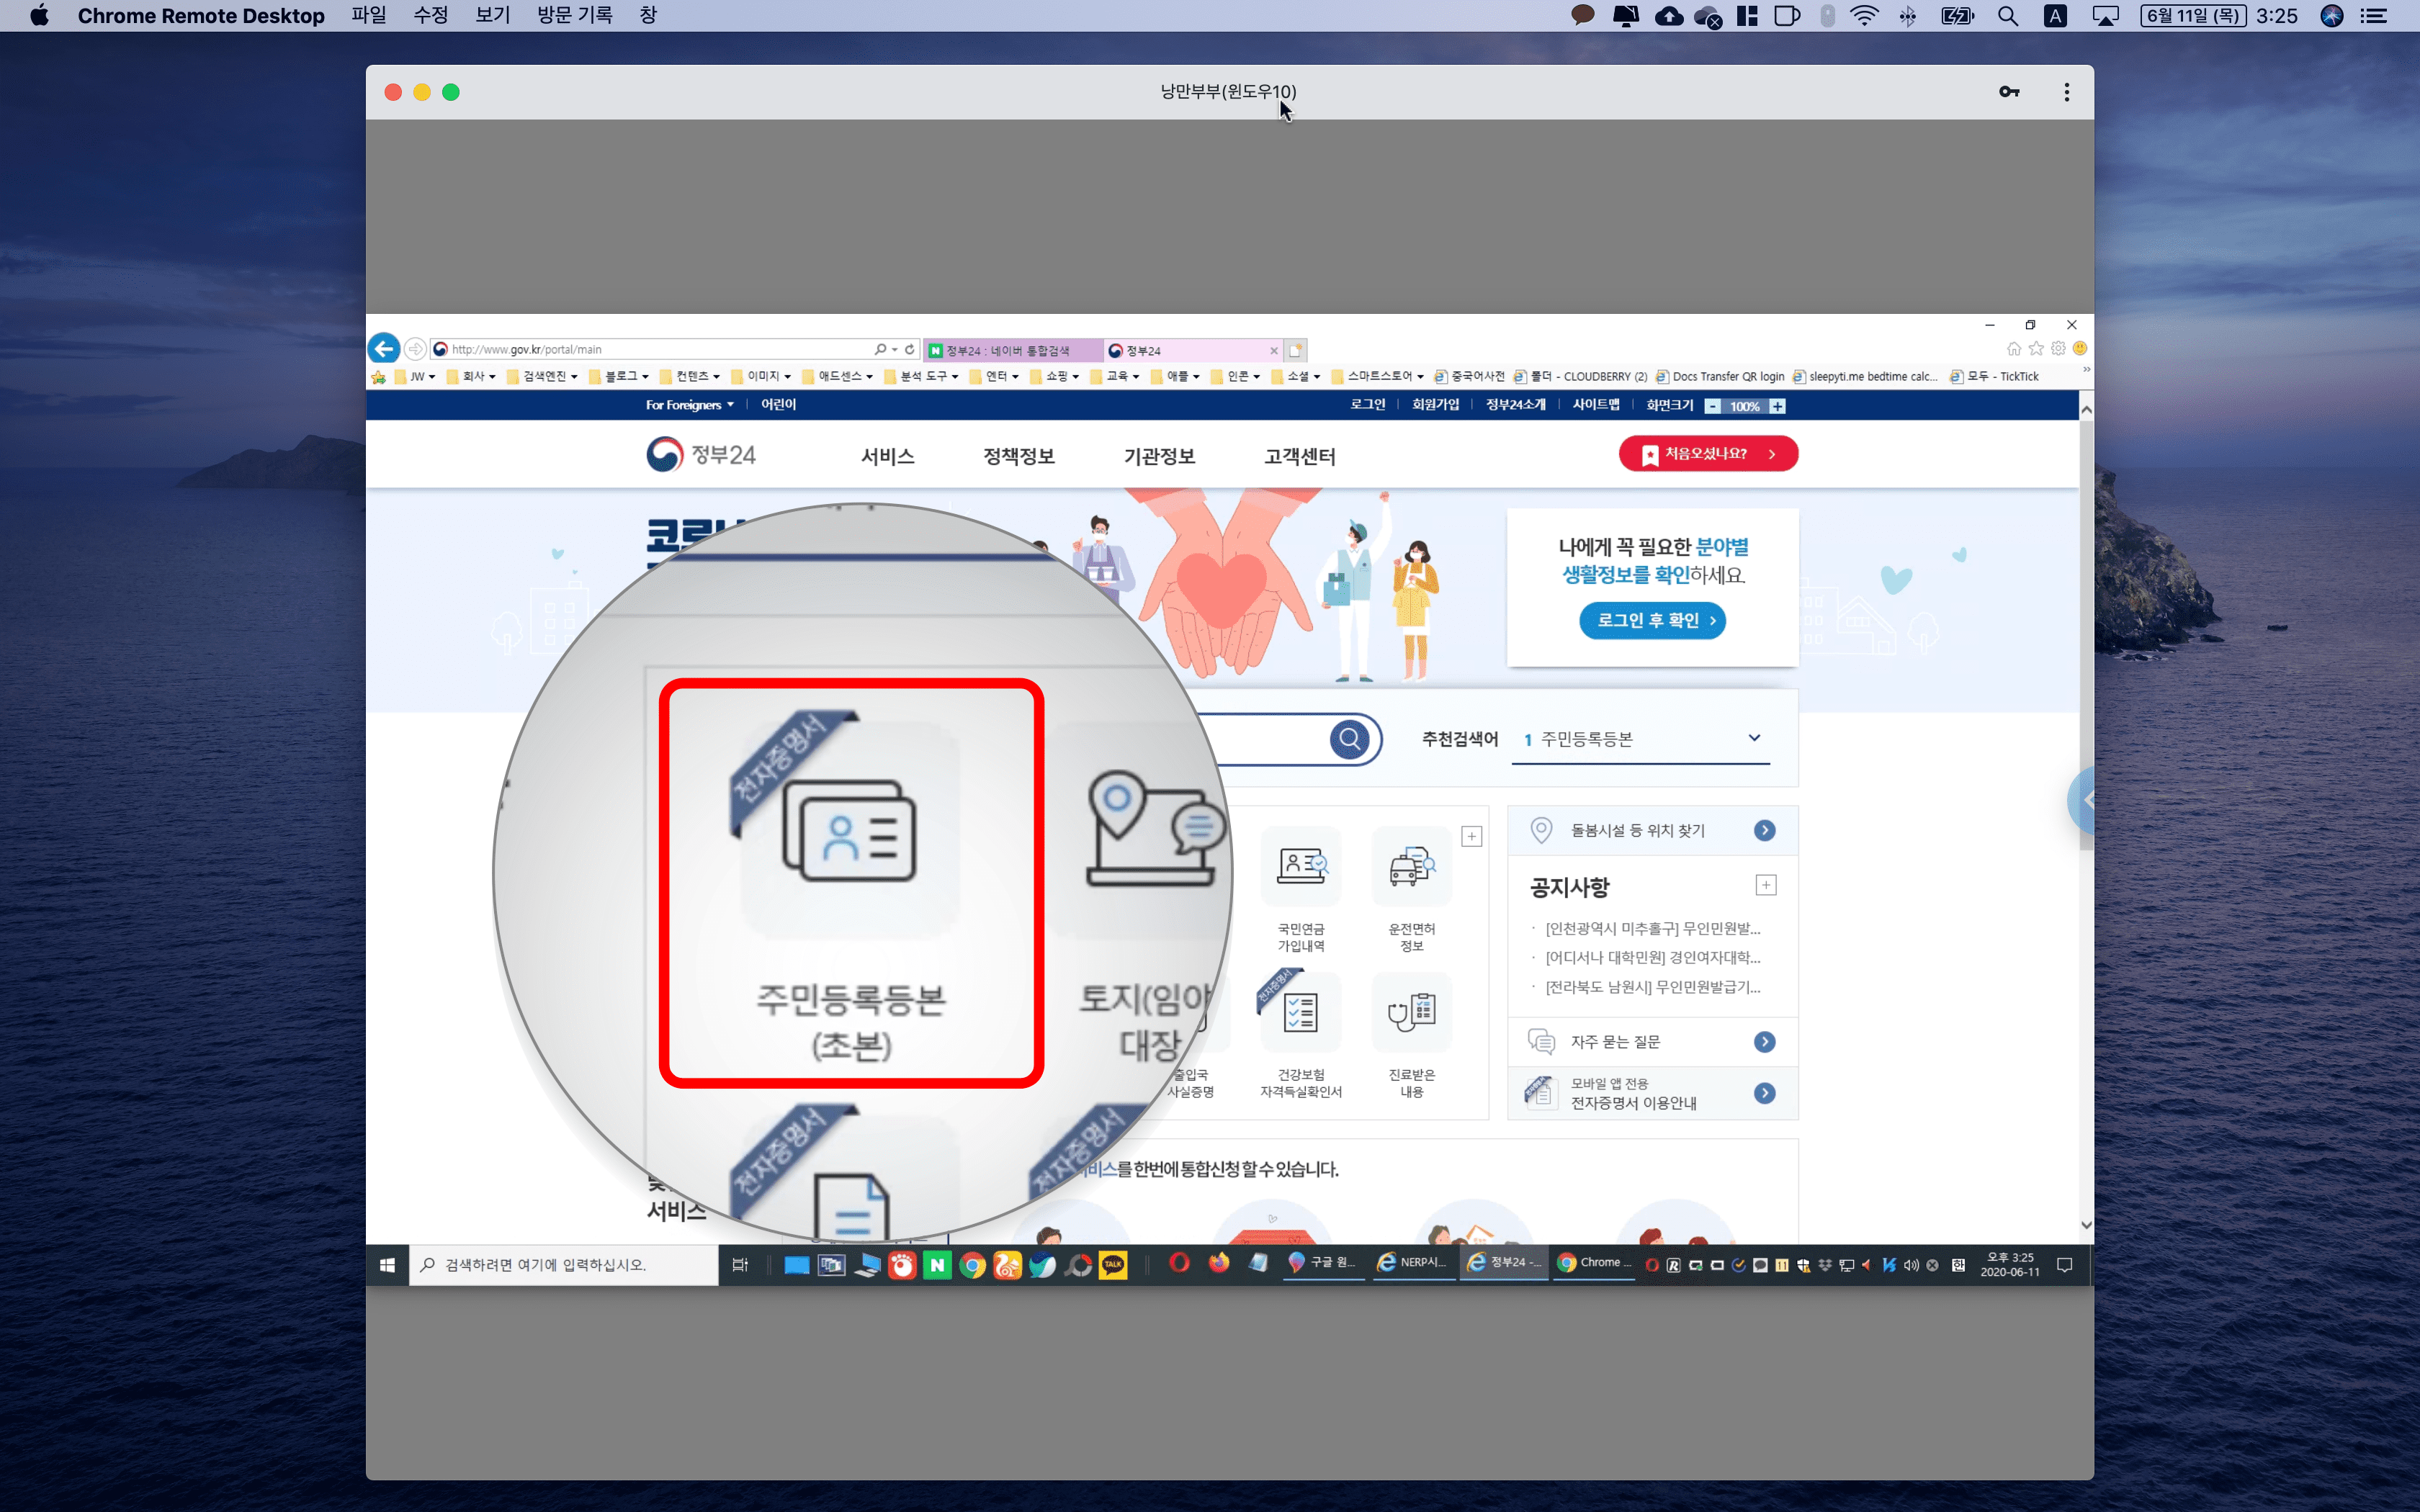Launch KakaoTalk from the Windows taskbar
This screenshot has width=2420, height=1512.
(x=1112, y=1265)
